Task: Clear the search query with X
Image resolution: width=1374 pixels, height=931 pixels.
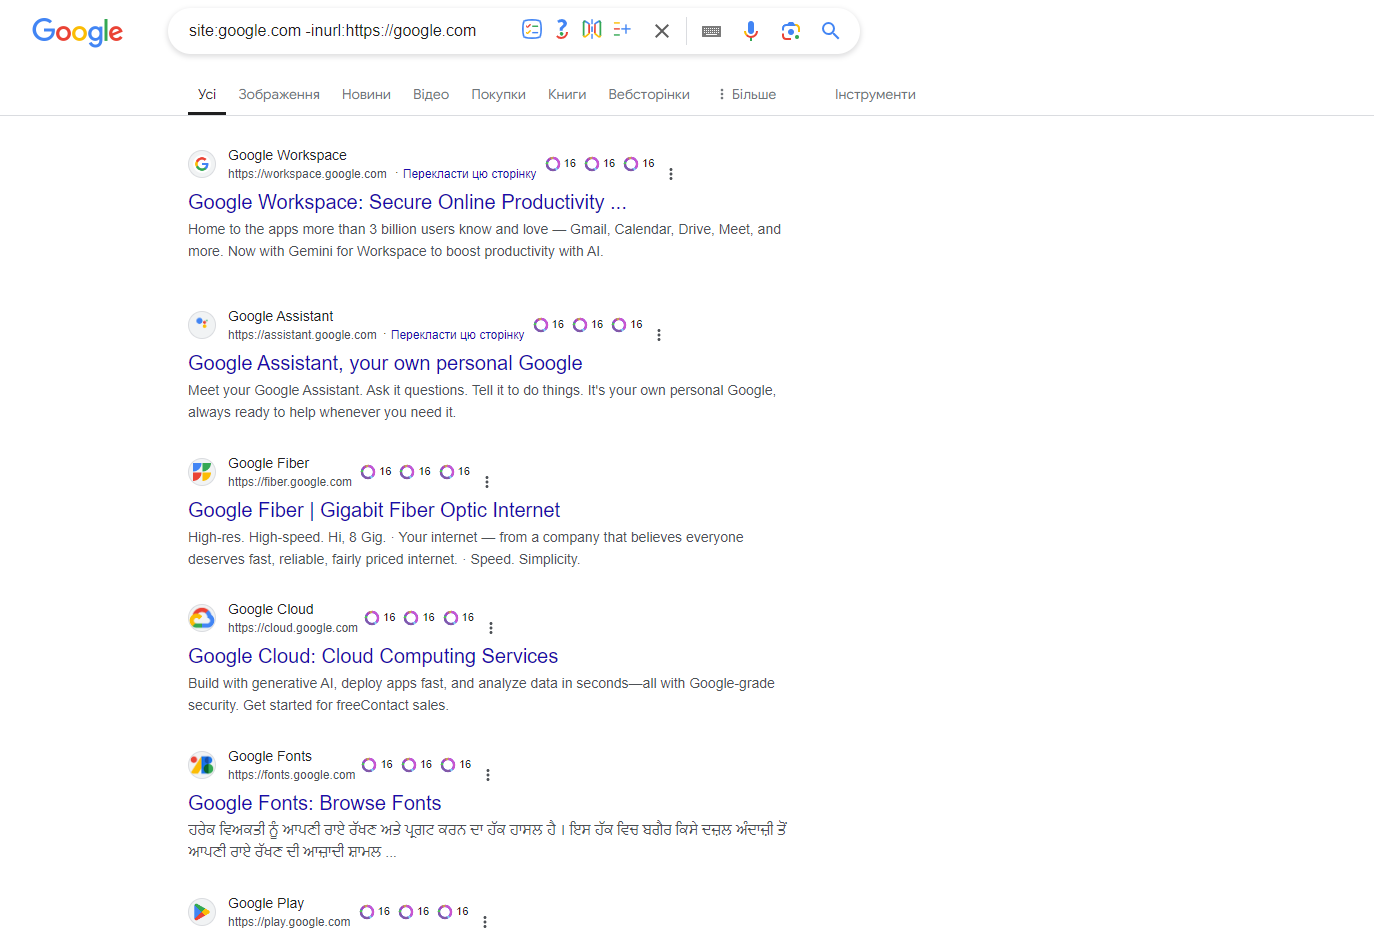Action: [662, 31]
